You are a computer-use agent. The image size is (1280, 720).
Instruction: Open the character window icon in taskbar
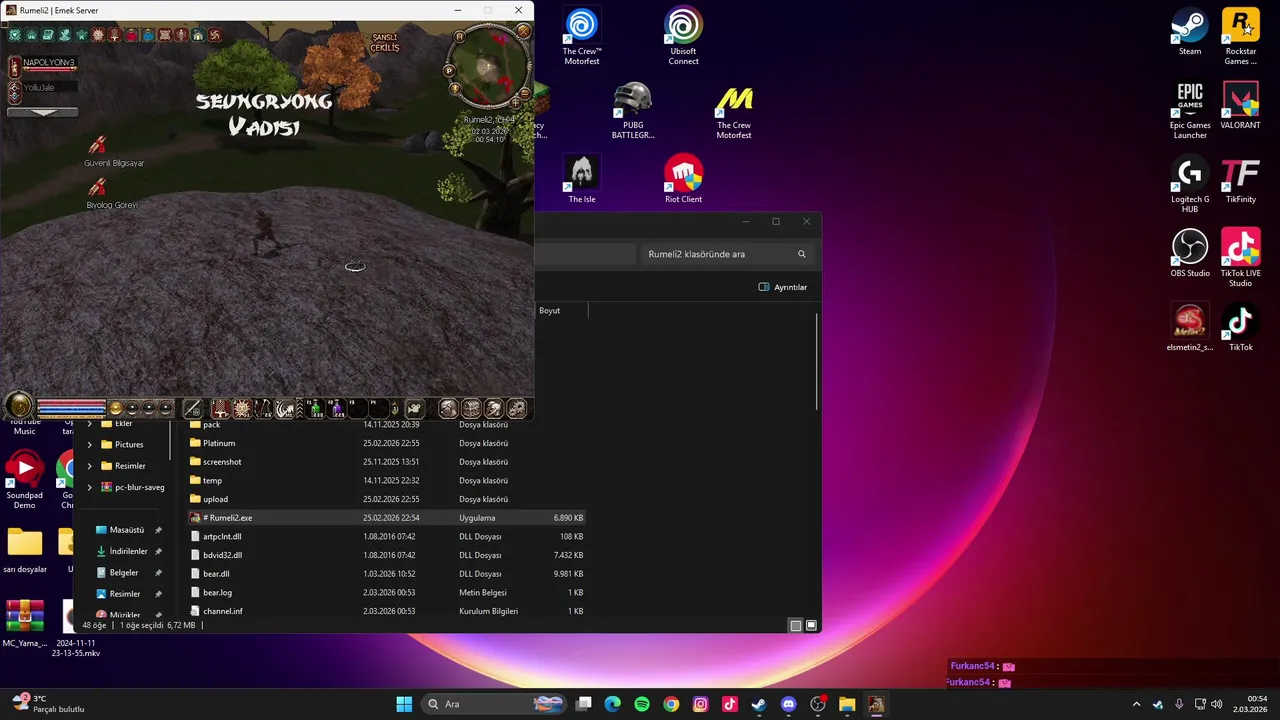point(449,408)
